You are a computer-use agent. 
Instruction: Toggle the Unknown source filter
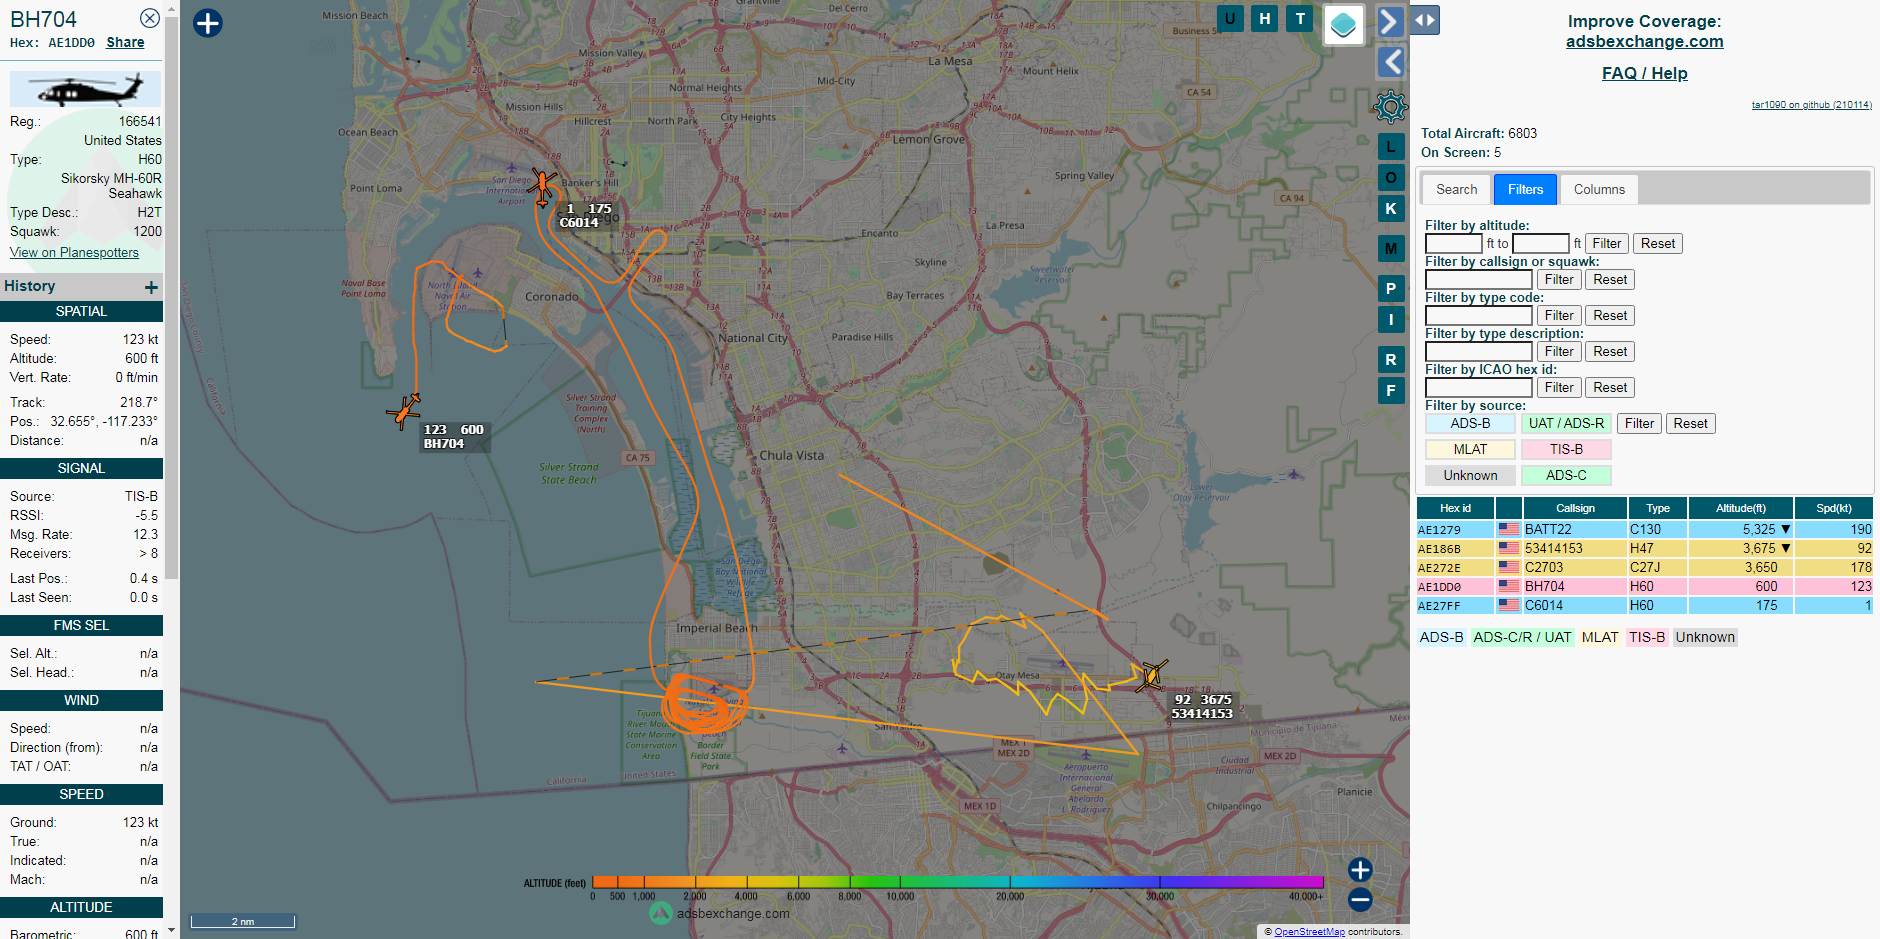(1470, 476)
